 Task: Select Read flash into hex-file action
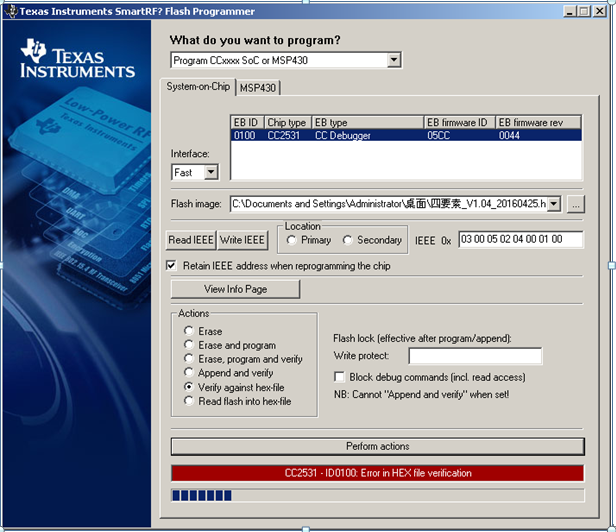pos(189,401)
